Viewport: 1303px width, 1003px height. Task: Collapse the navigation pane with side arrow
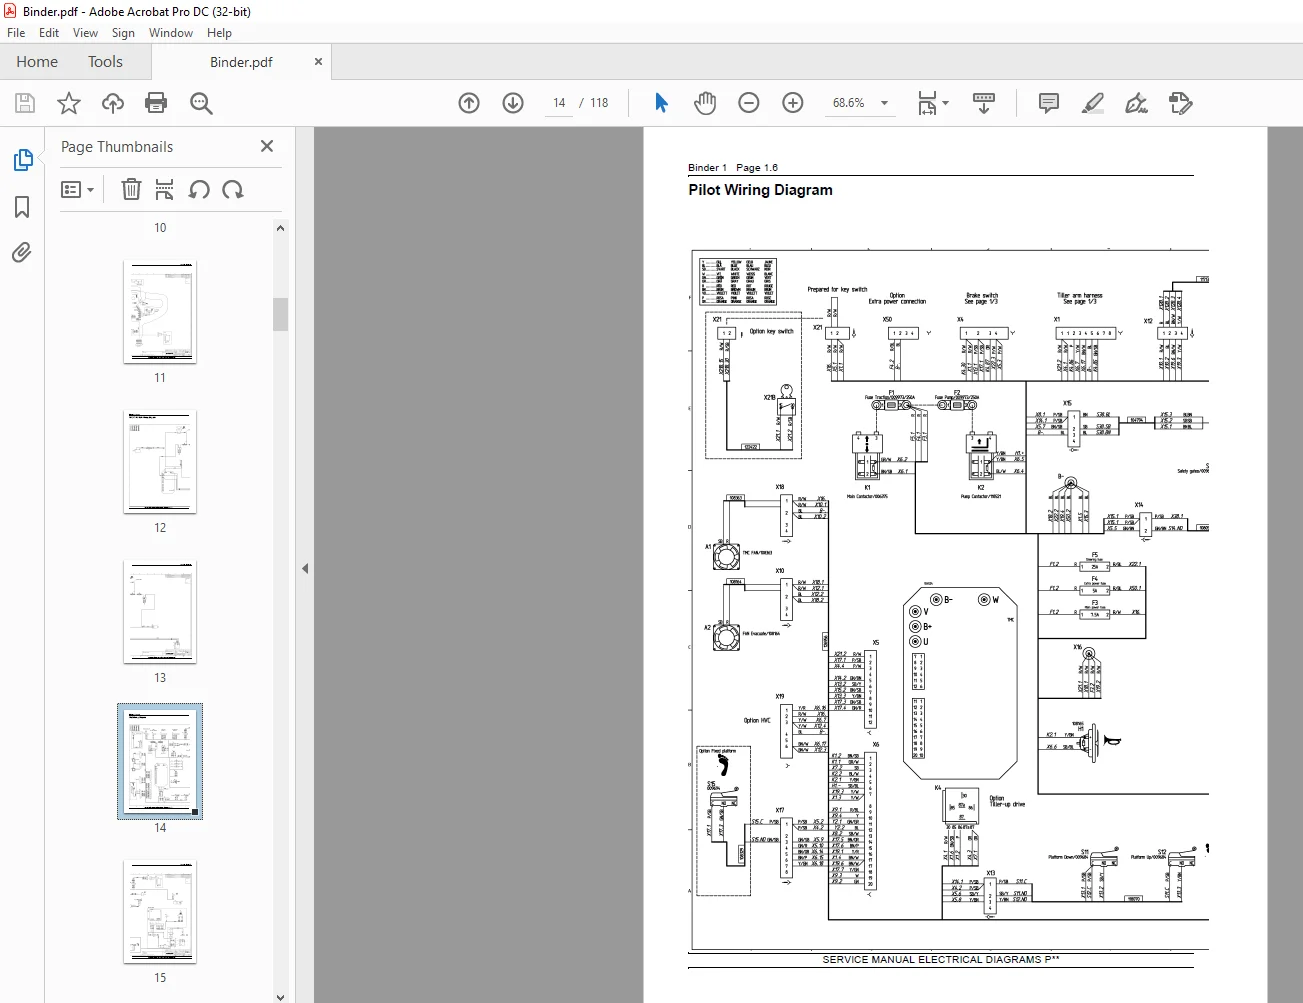305,568
